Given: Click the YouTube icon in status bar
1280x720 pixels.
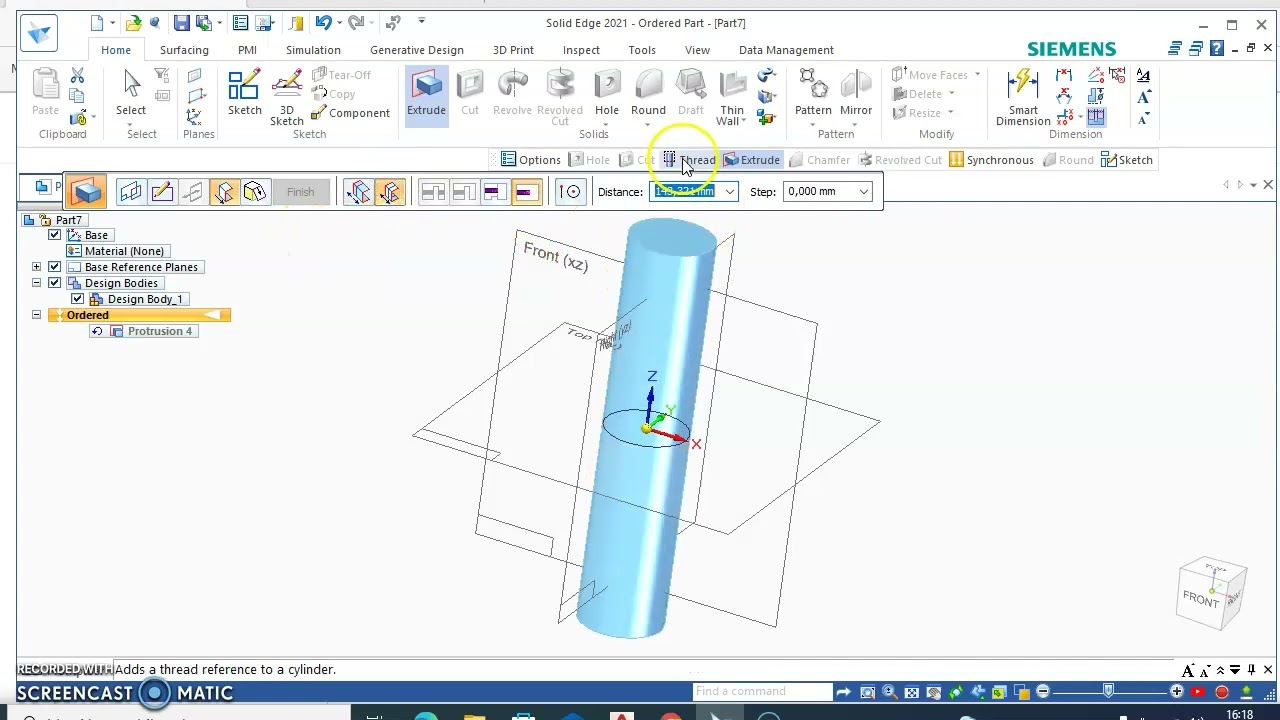Looking at the screenshot, I should pos(1198,692).
